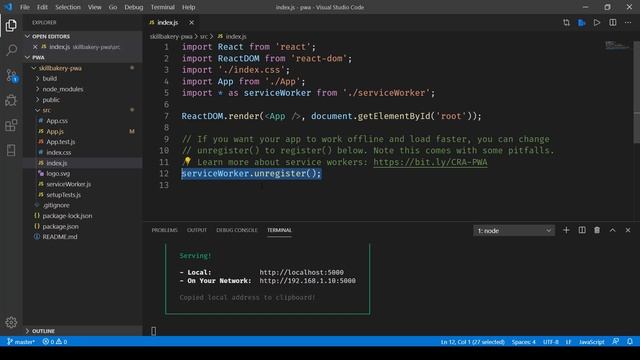The height and width of the screenshot is (360, 640).
Task: Close the terminal panel
Action: 628,230
